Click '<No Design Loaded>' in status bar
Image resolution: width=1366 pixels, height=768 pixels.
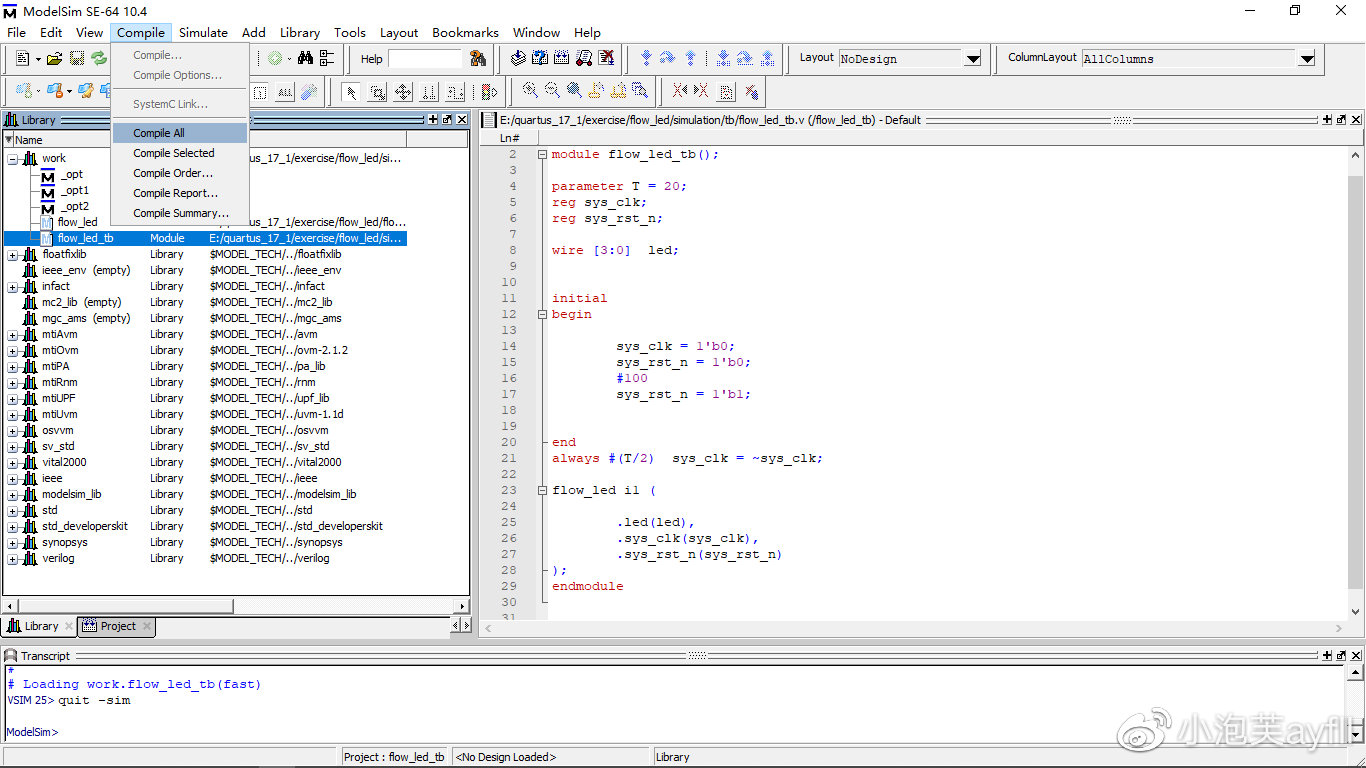(506, 757)
